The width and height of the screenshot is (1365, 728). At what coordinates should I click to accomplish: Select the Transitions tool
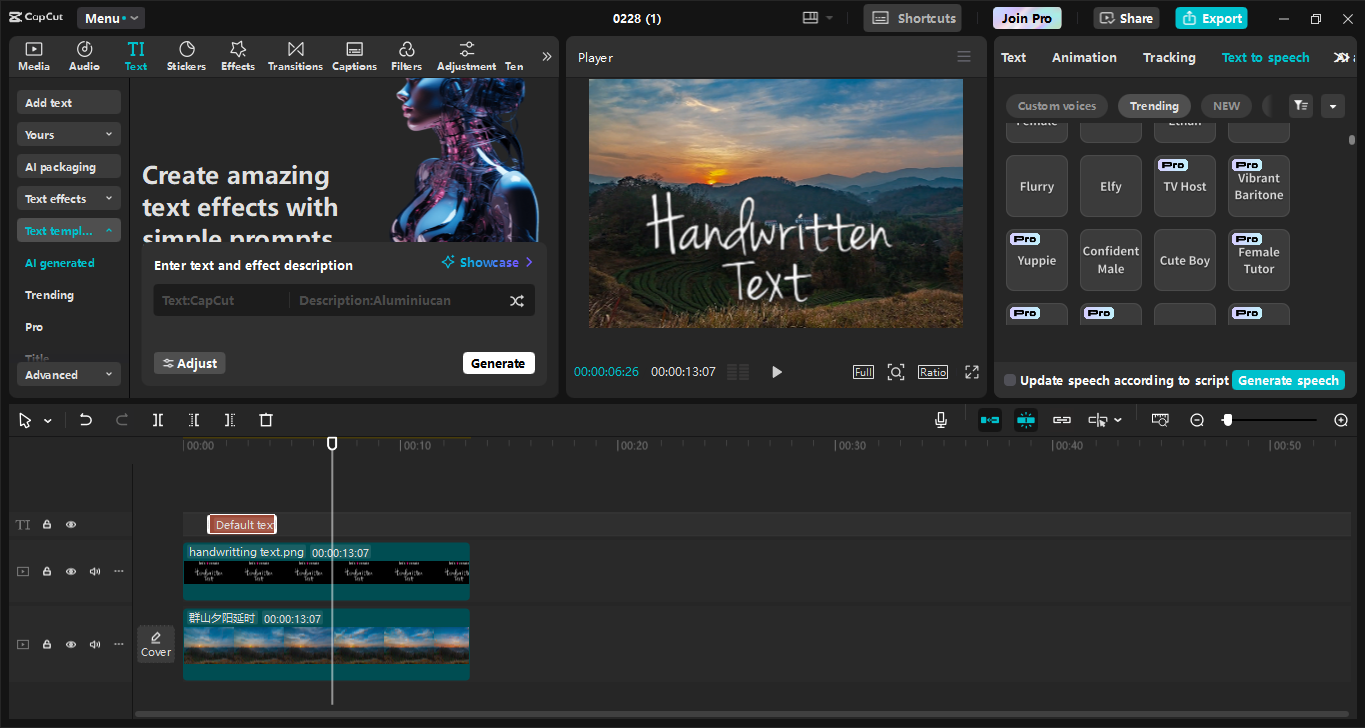coord(294,55)
